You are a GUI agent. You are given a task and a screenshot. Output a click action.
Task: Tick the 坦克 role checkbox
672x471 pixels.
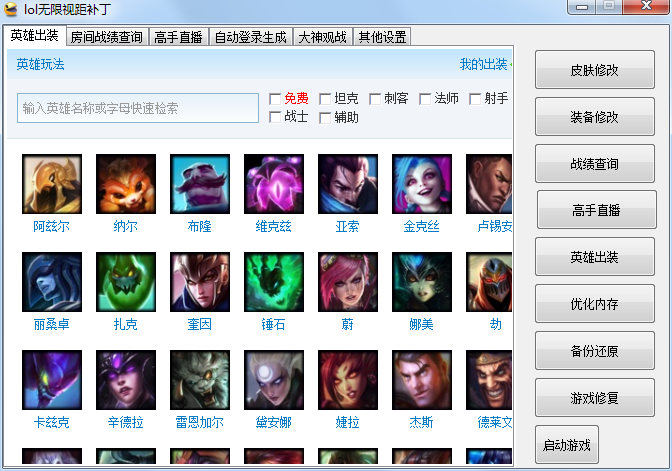[325, 99]
